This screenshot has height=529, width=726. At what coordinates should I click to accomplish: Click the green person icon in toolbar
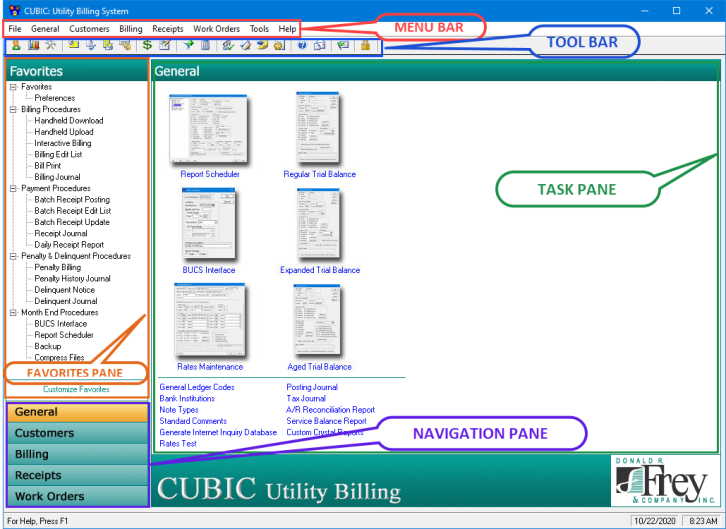pyautogui.click(x=16, y=45)
